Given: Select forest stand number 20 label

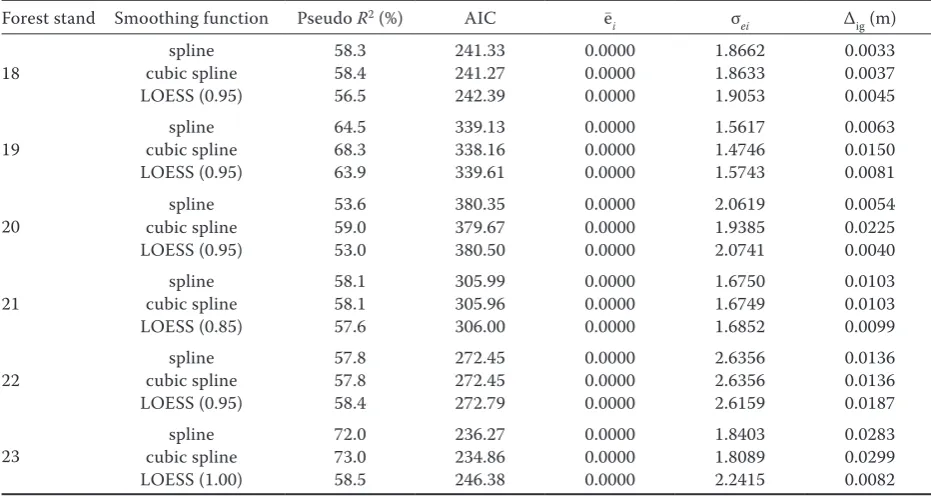Looking at the screenshot, I should point(11,228).
